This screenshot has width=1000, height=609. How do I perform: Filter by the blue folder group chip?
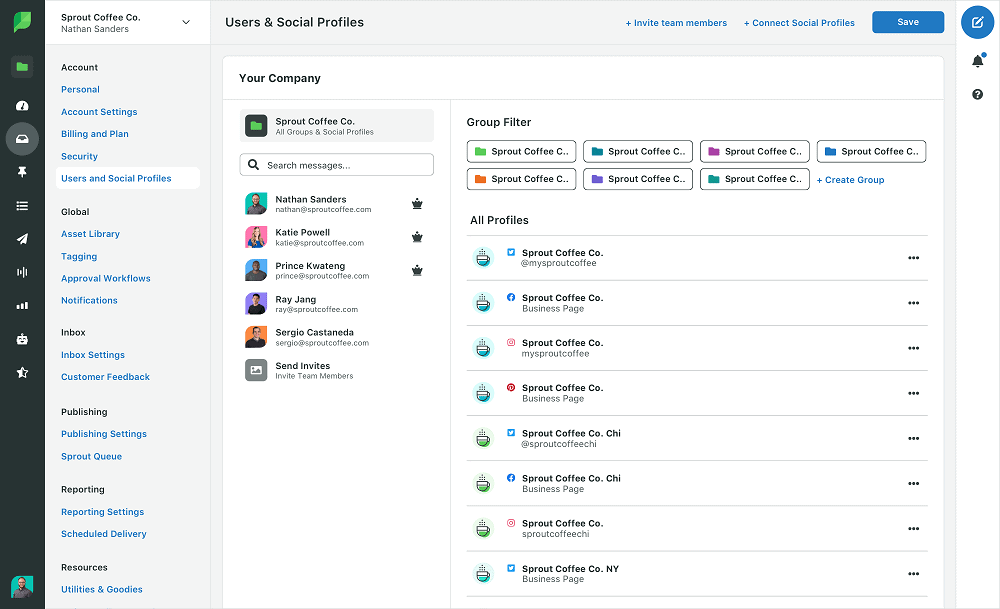(x=871, y=152)
